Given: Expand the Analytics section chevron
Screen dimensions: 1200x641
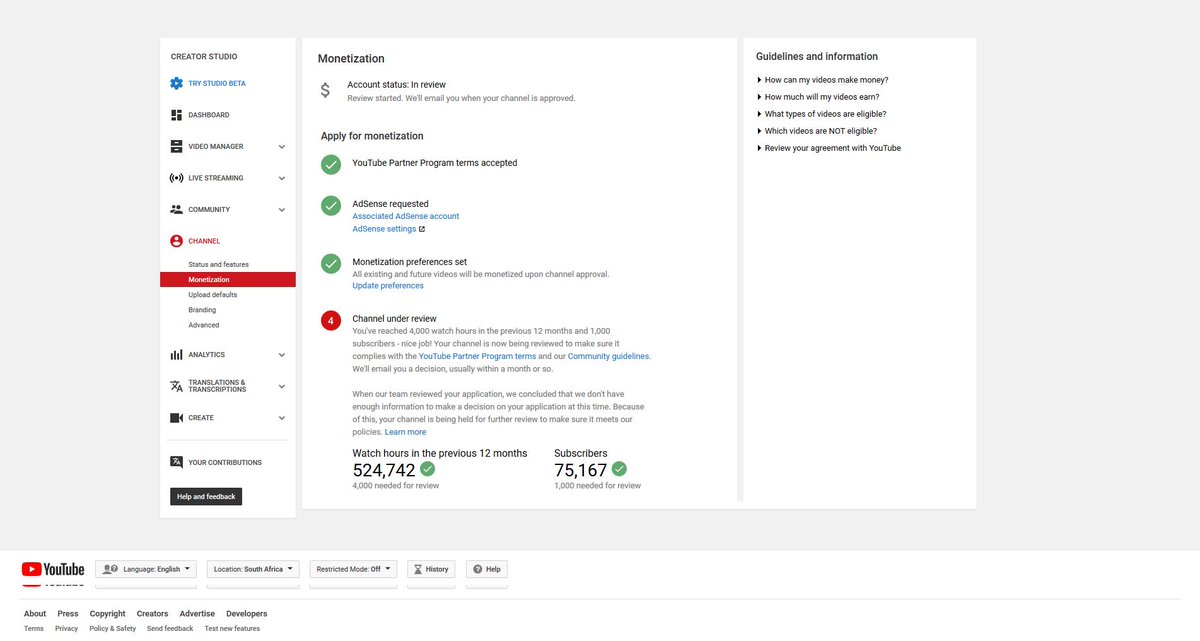Looking at the screenshot, I should [282, 355].
